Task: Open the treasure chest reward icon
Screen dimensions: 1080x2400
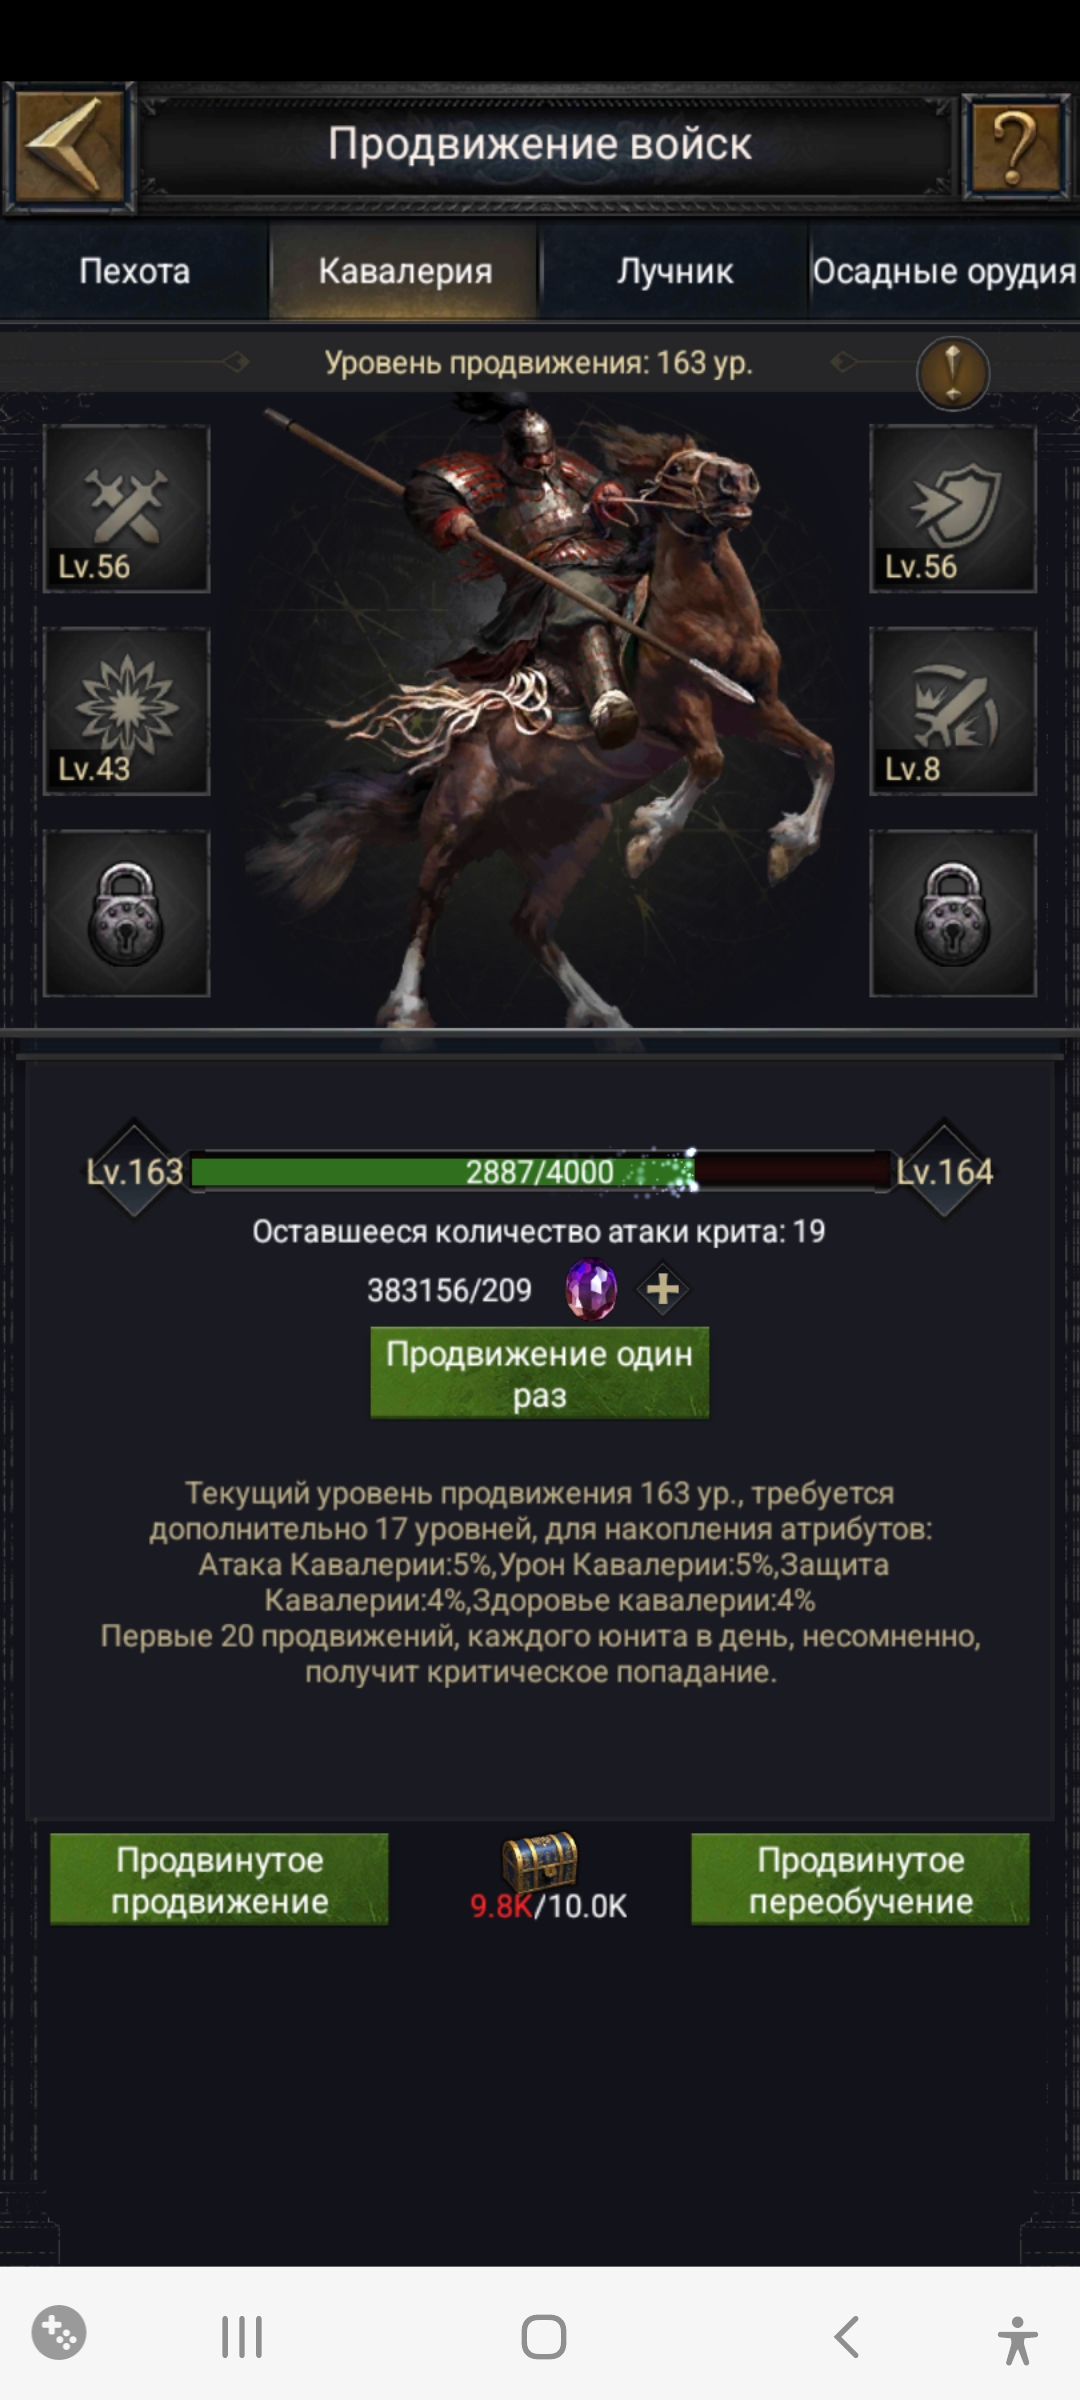Action: click(x=540, y=1861)
